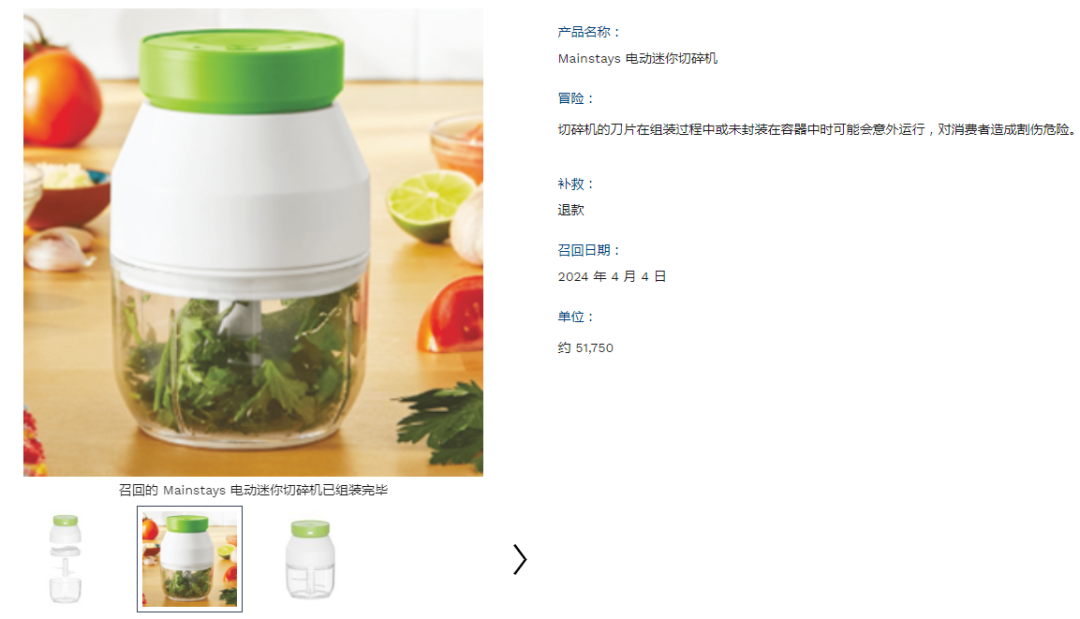Open the large chopper product photo
Image resolution: width=1080 pixels, height=619 pixels.
click(253, 242)
